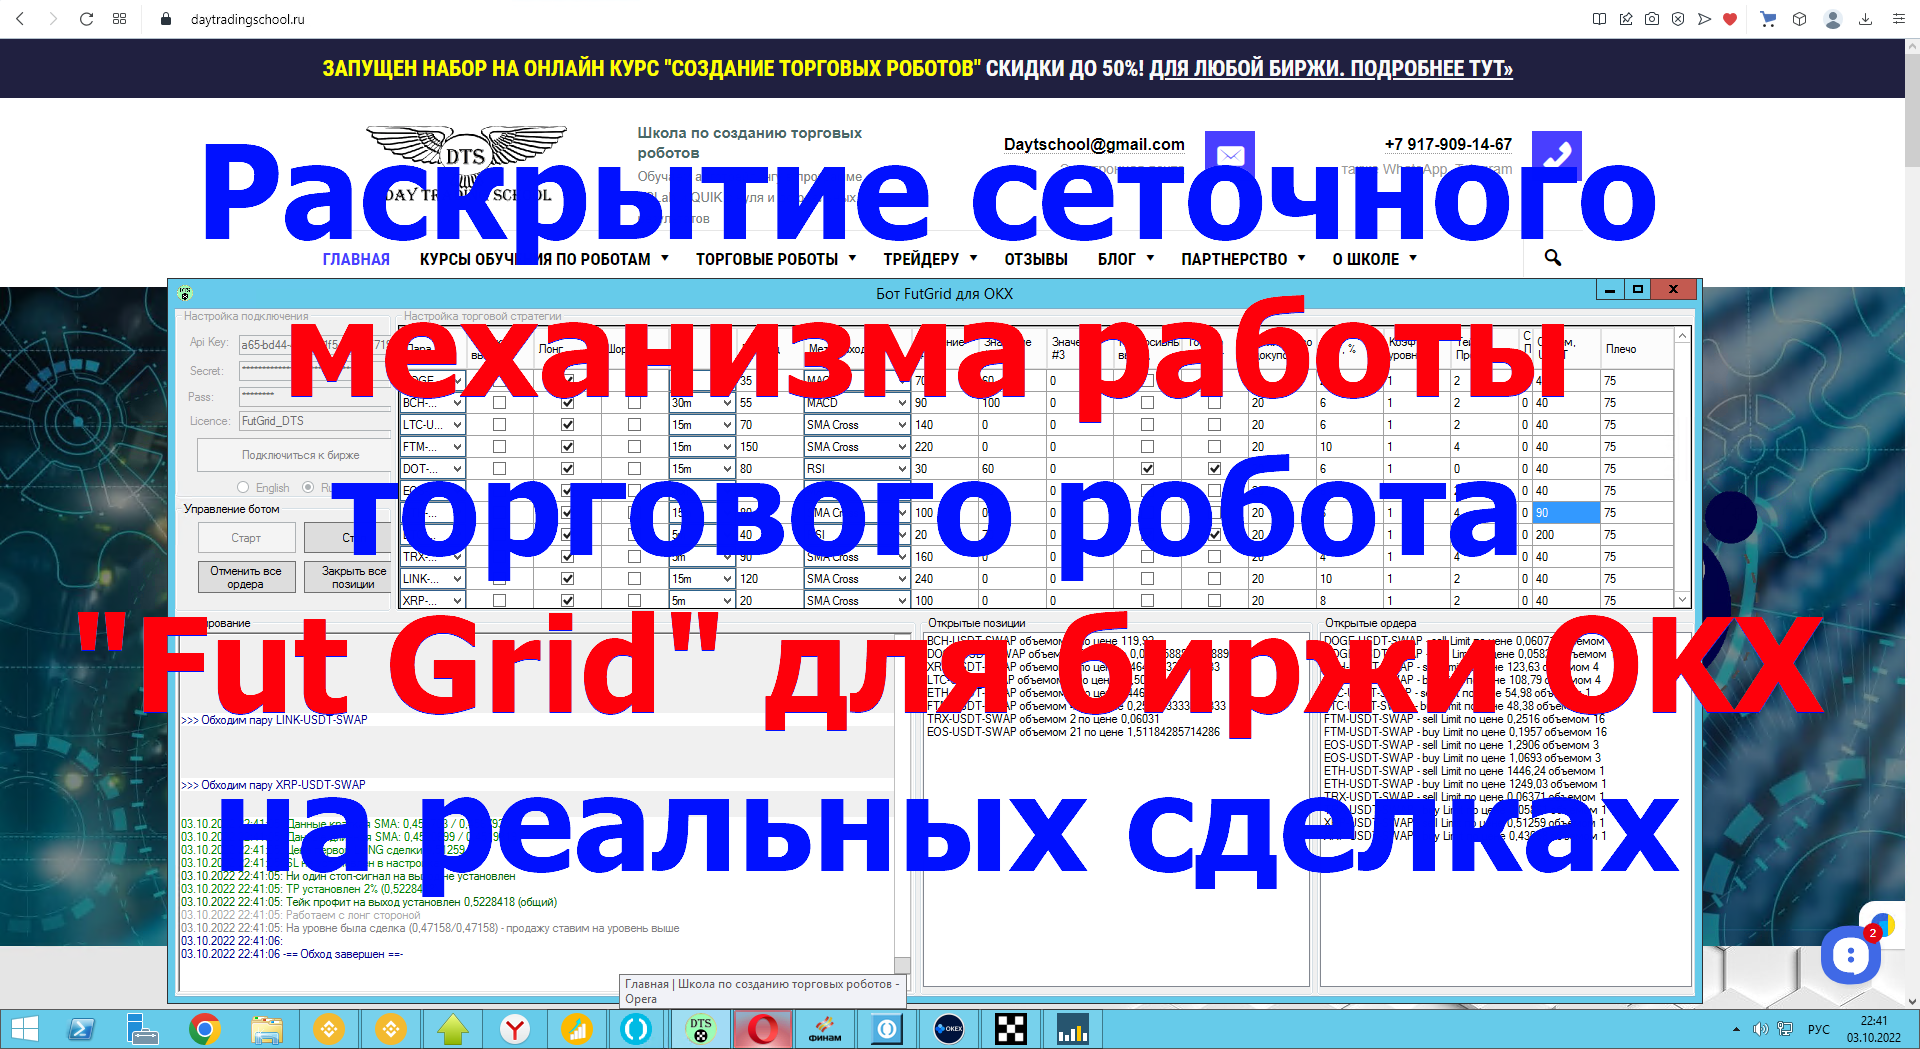
Task: Open the 30m timeframe dropdown for BCH
Action: [728, 402]
